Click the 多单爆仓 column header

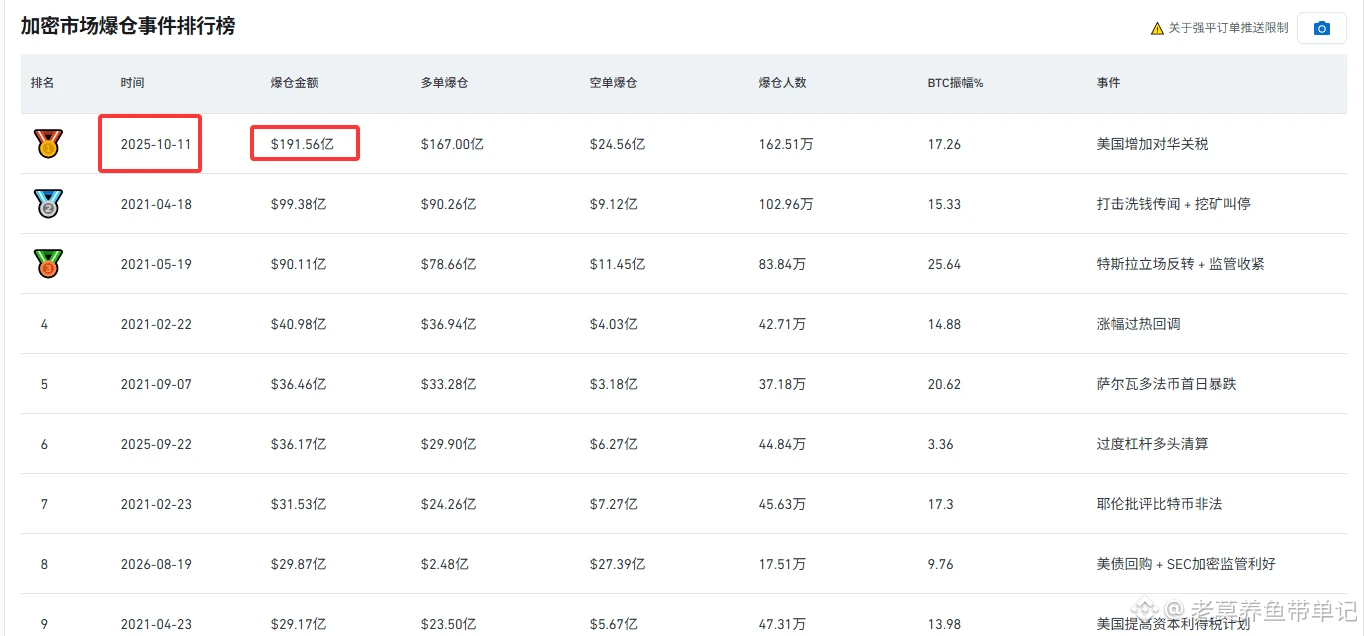444,83
